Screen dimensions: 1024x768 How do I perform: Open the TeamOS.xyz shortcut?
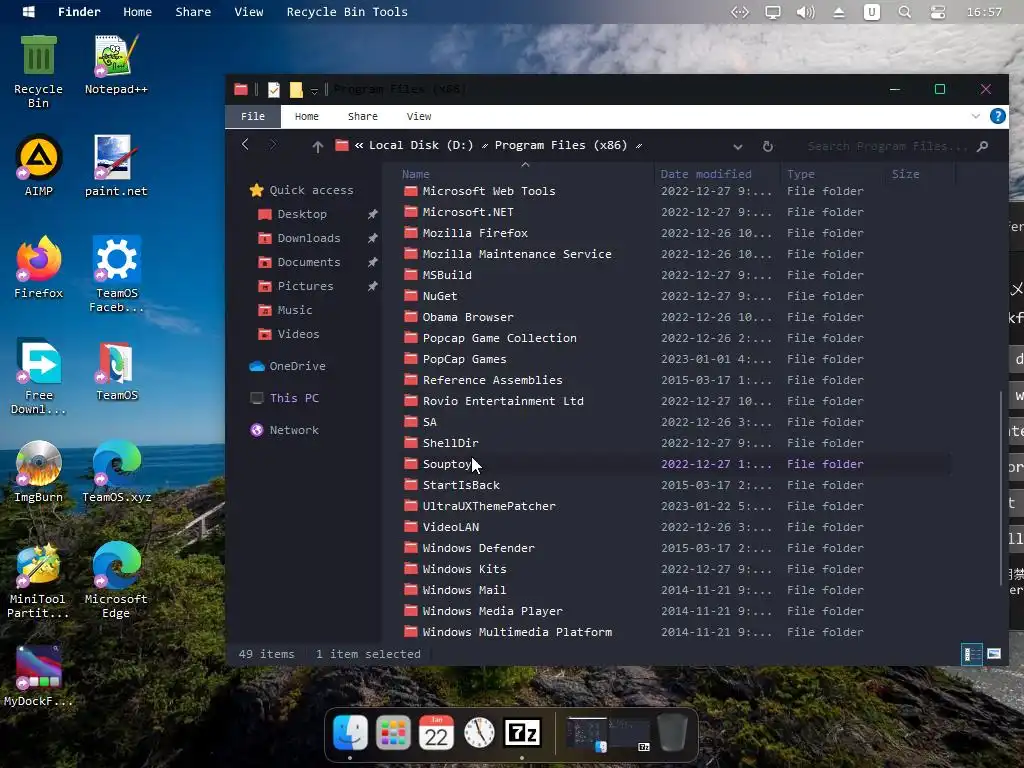click(117, 472)
